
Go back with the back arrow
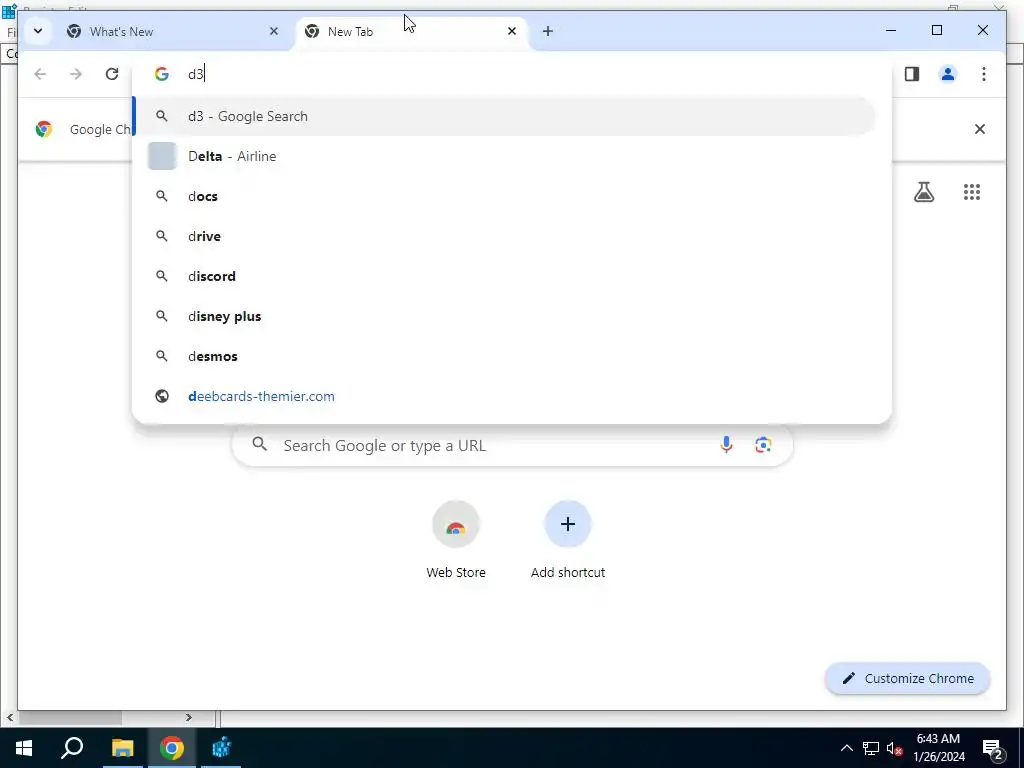[x=40, y=74]
